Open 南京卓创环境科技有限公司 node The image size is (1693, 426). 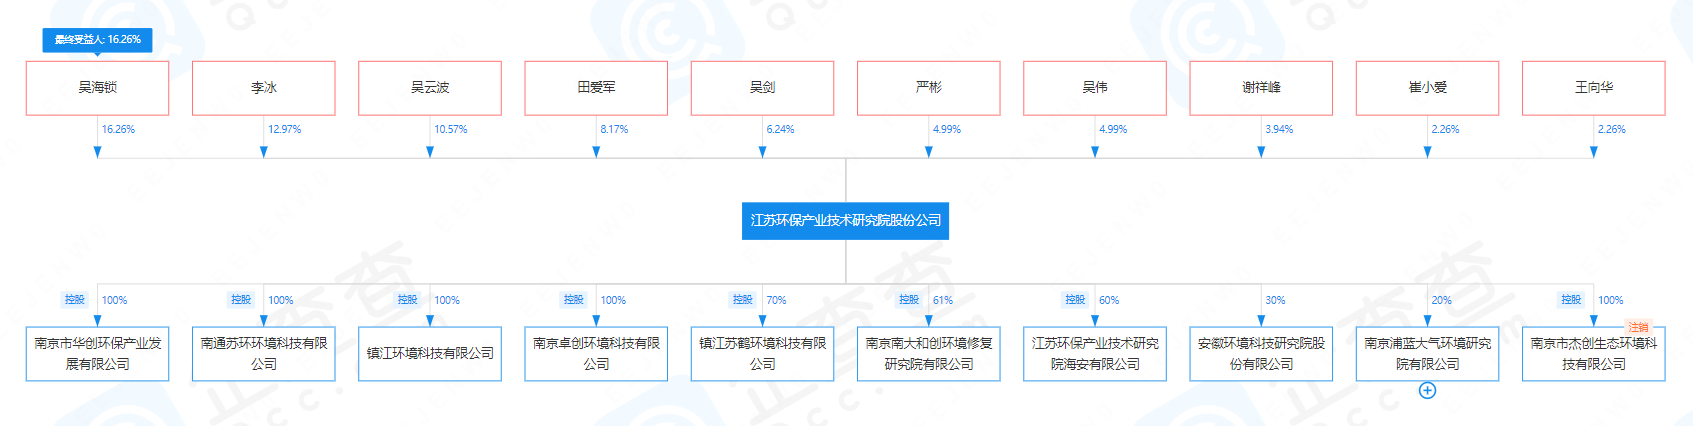click(x=596, y=354)
